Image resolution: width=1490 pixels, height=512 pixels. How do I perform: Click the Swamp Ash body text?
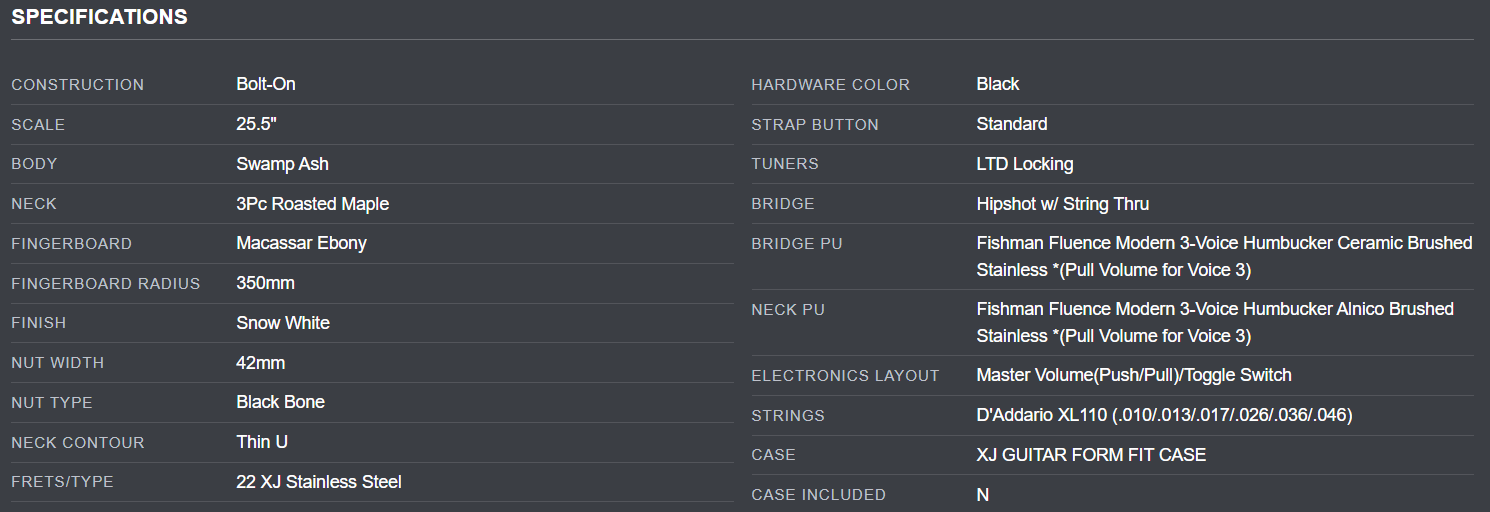coord(282,164)
